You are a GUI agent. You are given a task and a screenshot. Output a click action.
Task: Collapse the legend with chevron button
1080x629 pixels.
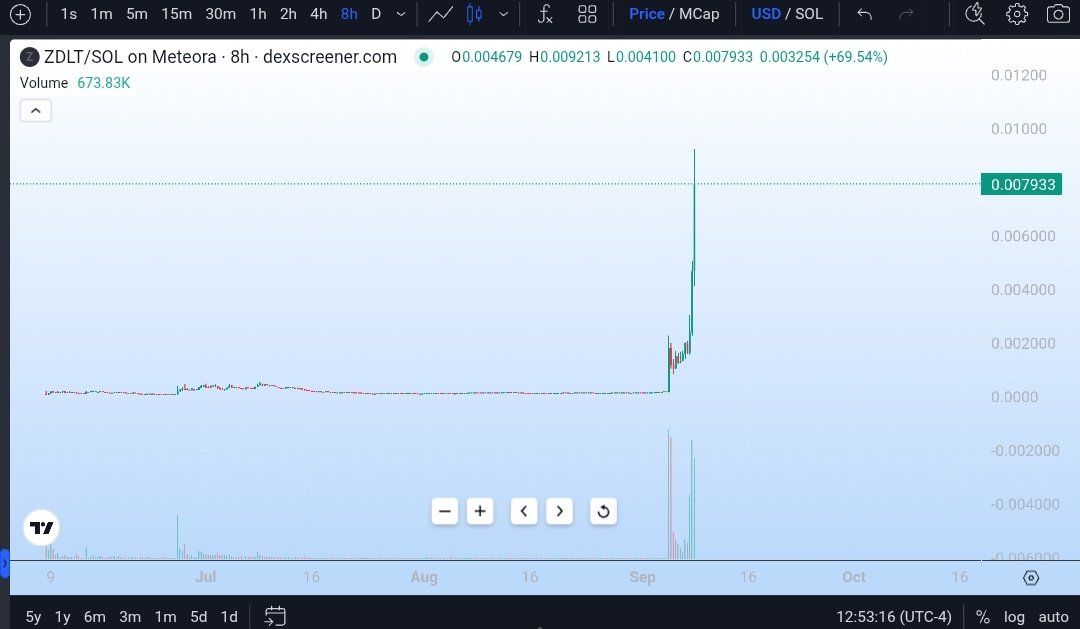pos(36,110)
